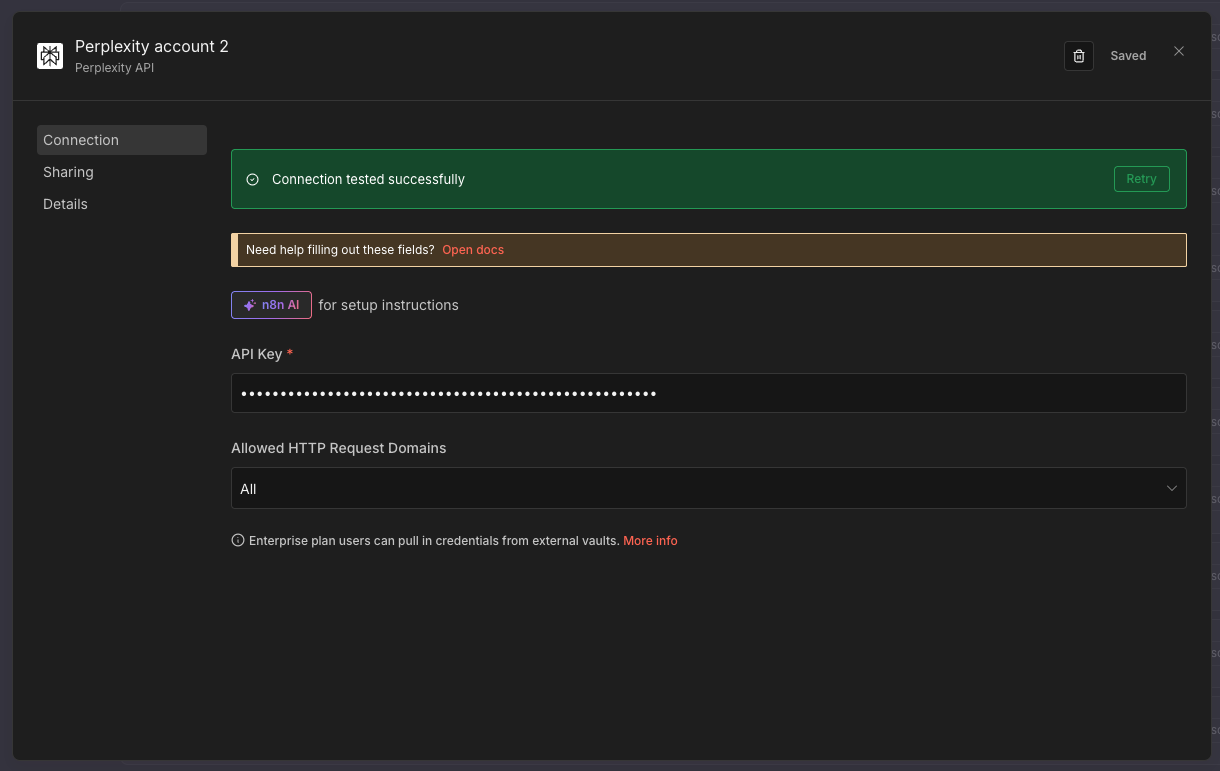
Task: Open docs link for field help
Action: 473,250
